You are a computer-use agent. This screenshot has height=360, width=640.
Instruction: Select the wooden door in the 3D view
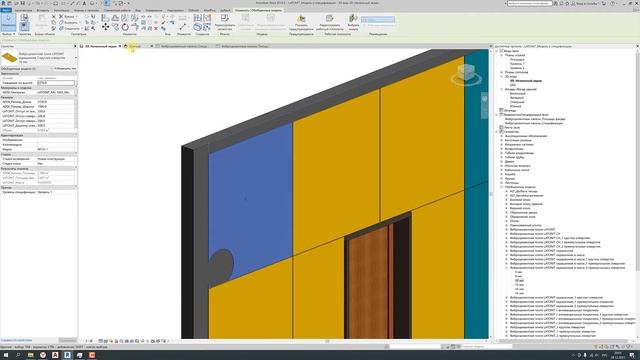[370, 282]
